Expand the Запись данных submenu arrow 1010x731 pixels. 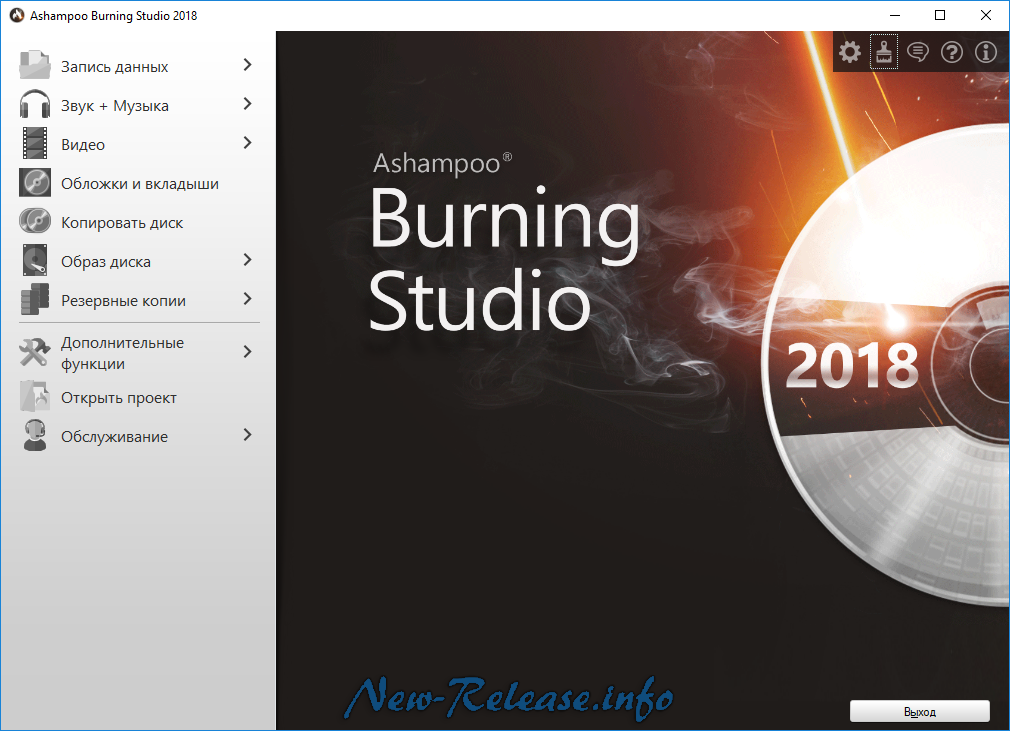pos(247,65)
